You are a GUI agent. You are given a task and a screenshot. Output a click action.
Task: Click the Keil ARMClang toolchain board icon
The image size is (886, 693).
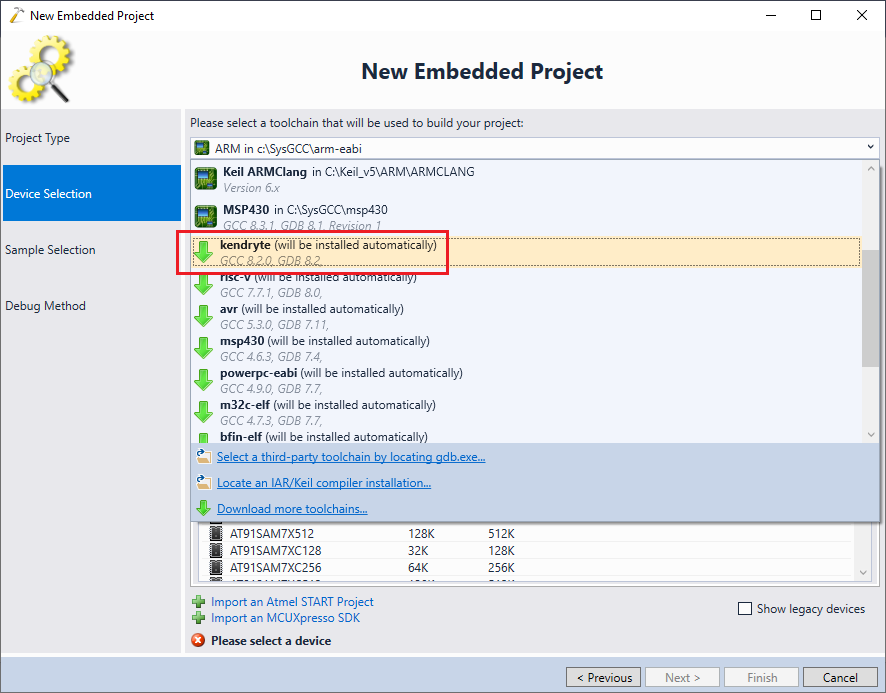206,179
